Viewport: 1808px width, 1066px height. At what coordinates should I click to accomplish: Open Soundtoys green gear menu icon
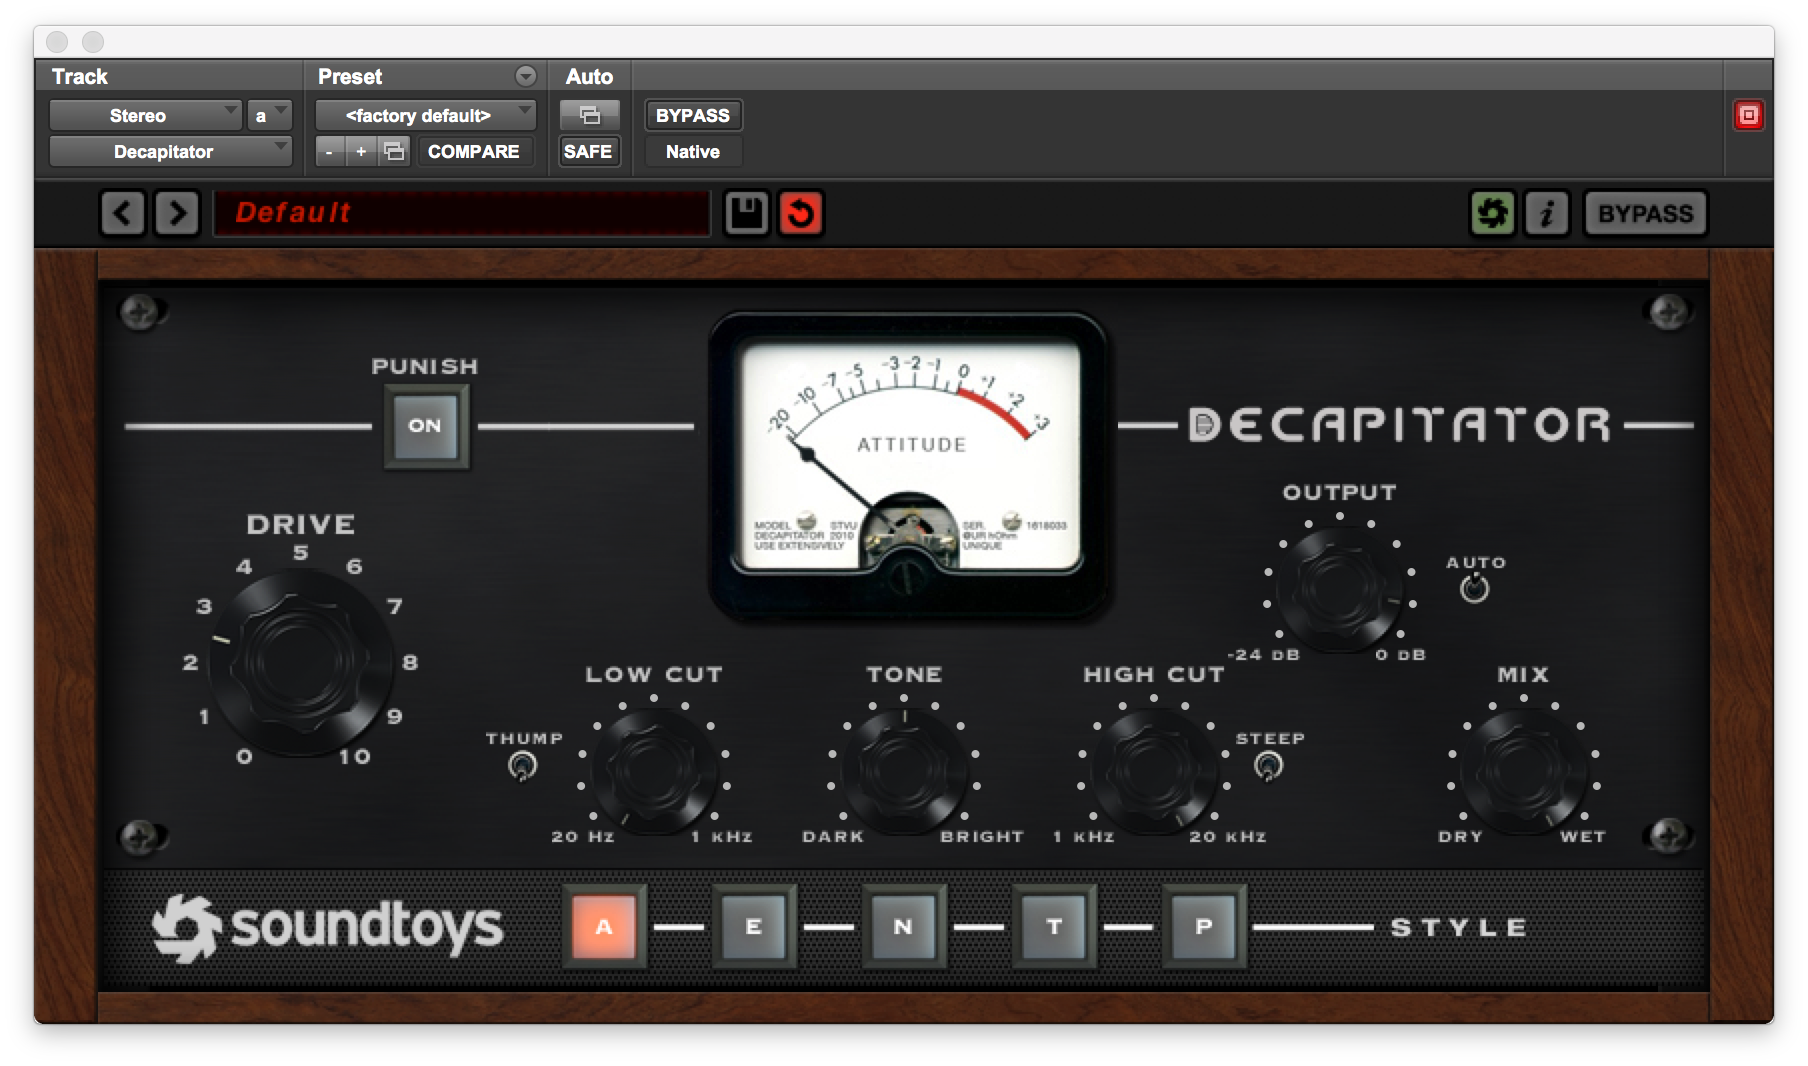(x=1492, y=213)
